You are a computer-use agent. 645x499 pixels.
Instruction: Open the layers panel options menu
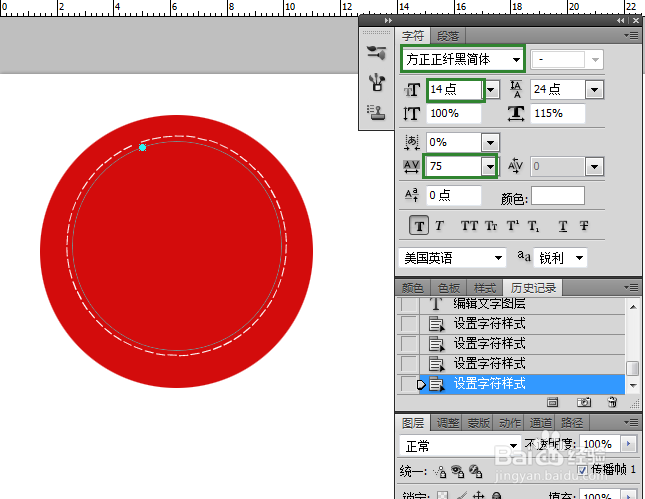pyautogui.click(x=631, y=422)
